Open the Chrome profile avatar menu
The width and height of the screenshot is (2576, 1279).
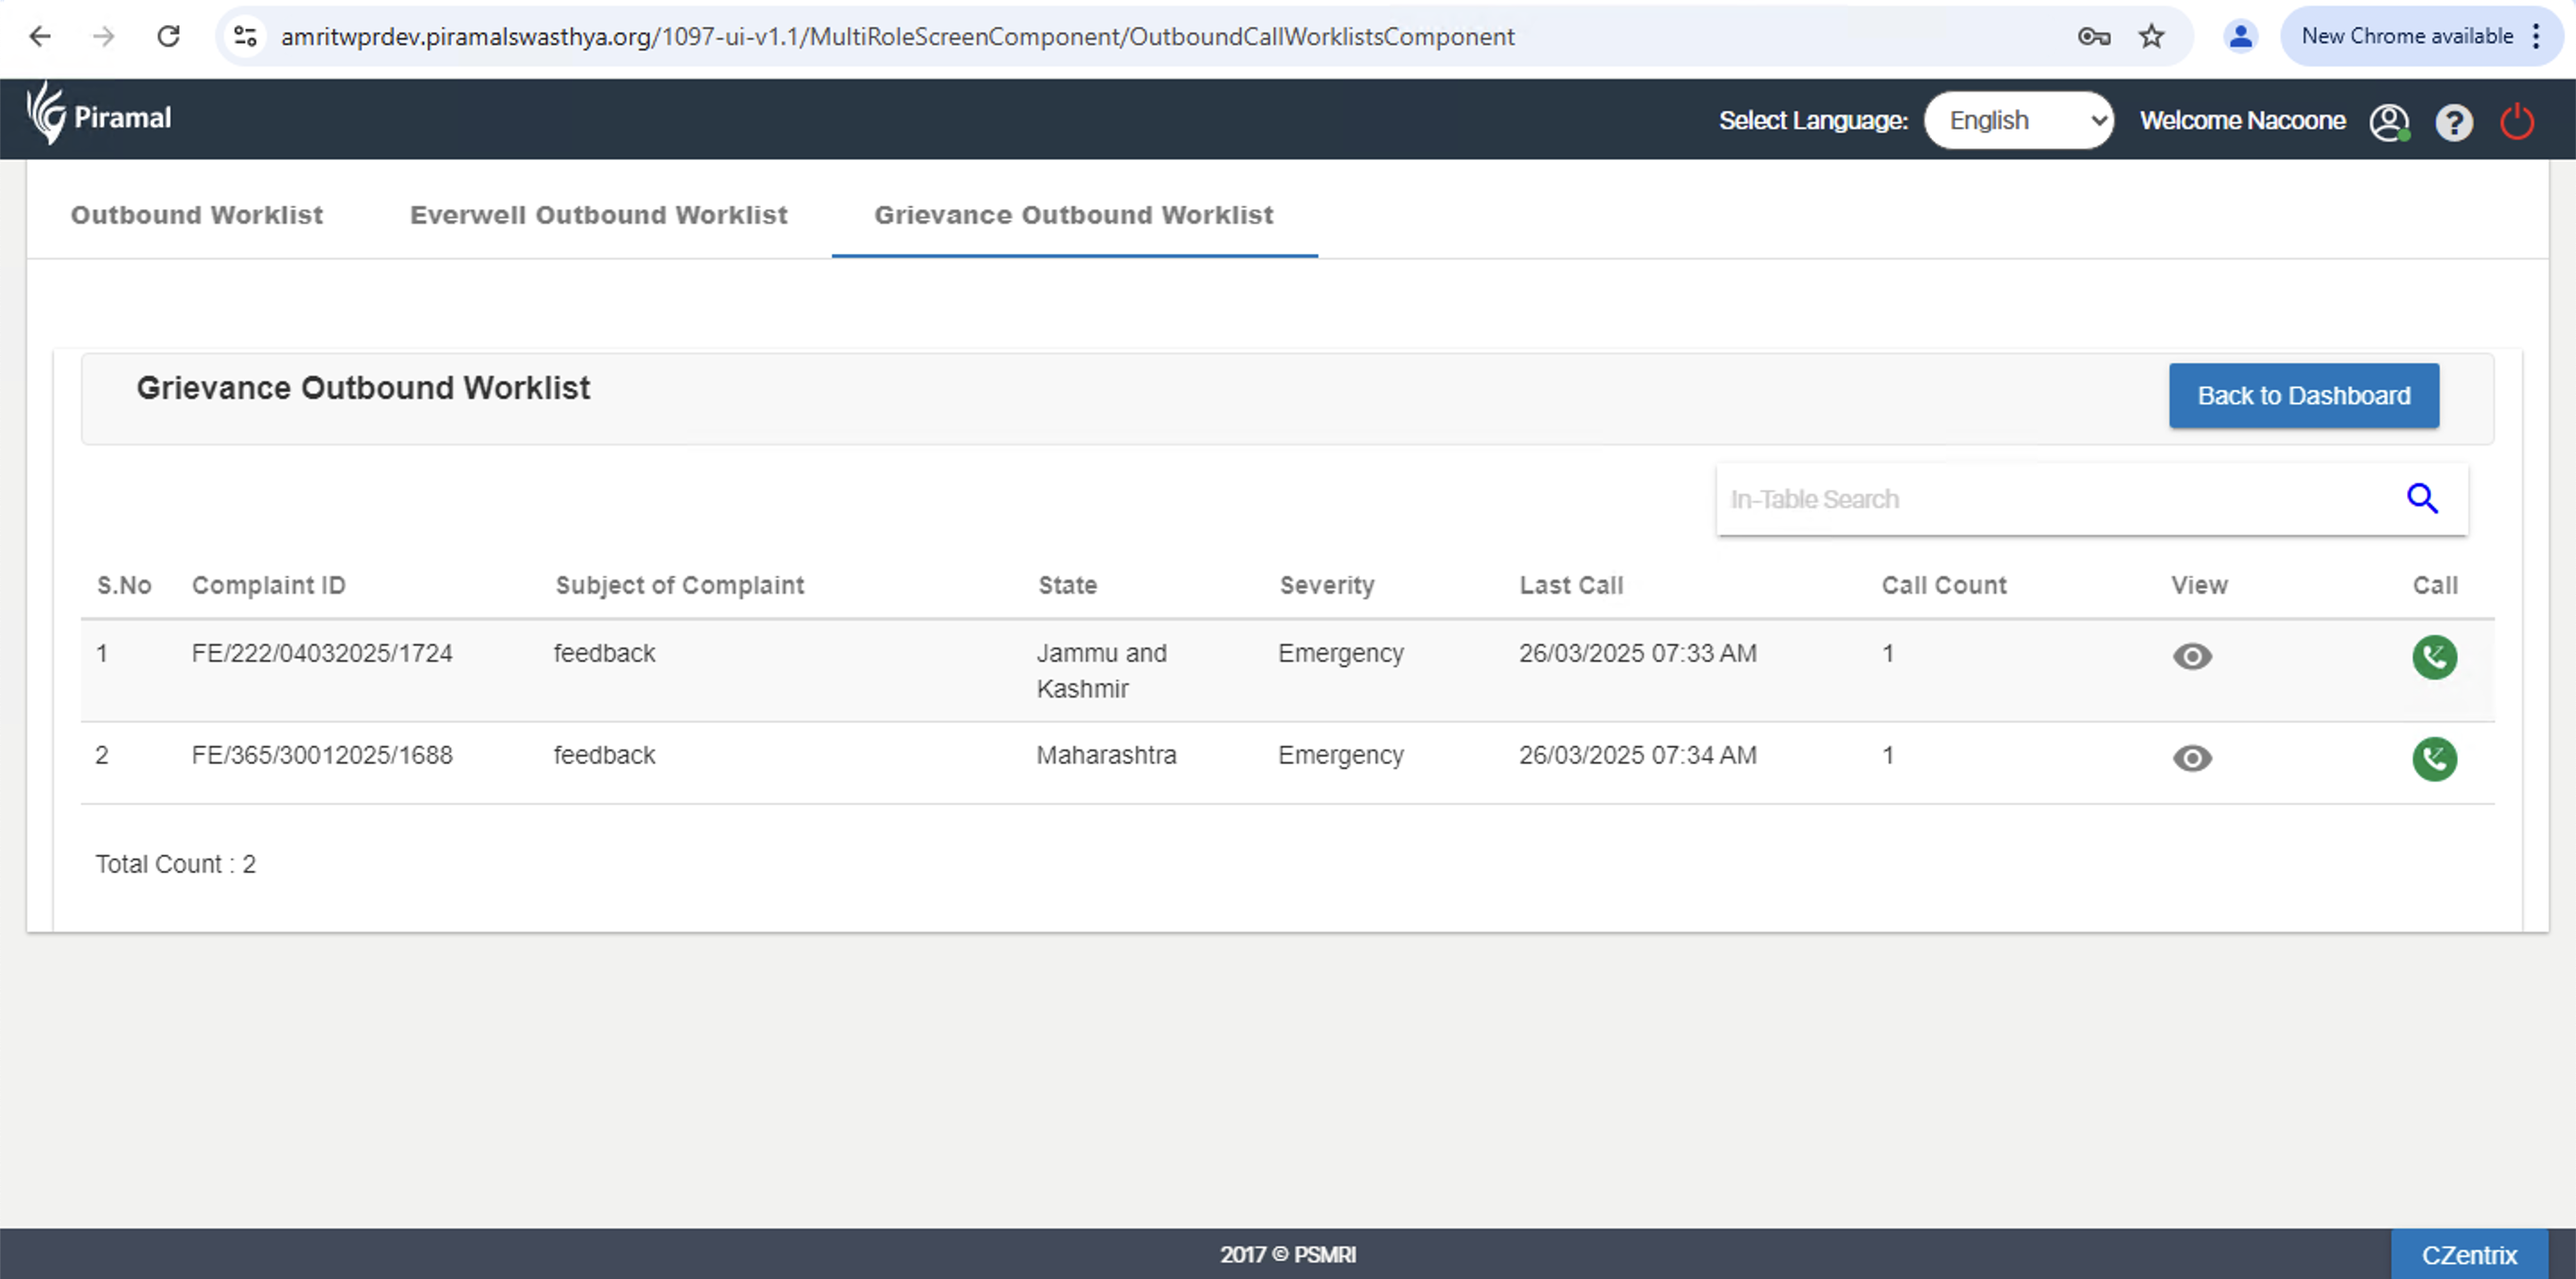pyautogui.click(x=2240, y=37)
